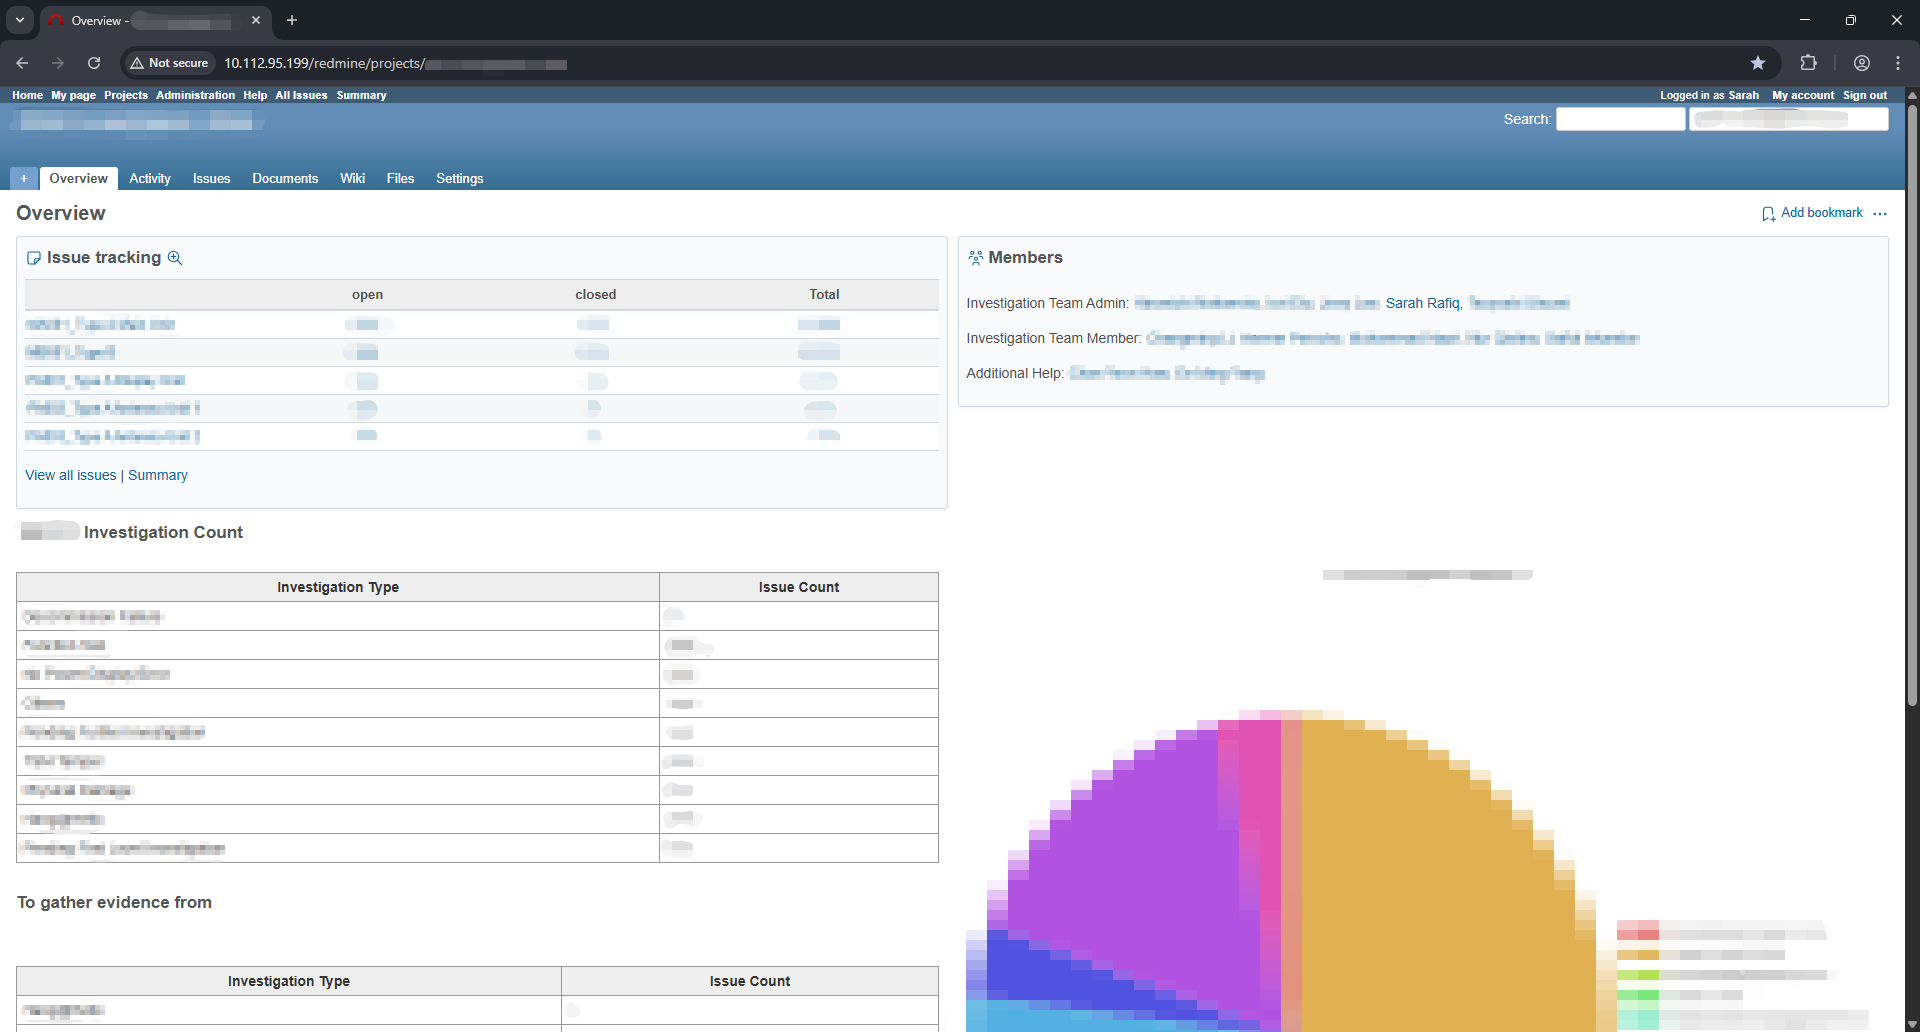
Task: Open the Chrome three-dot menu
Action: click(1899, 63)
